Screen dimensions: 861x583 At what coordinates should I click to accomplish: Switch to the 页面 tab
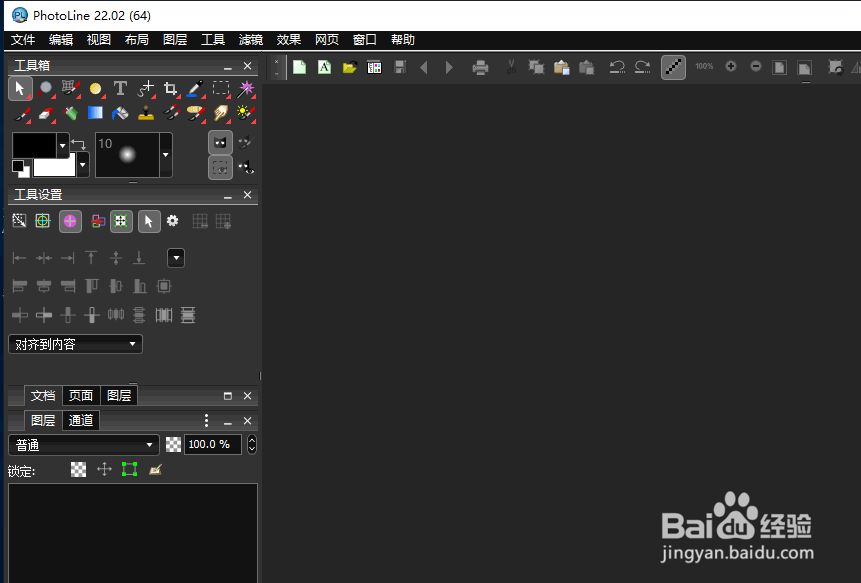click(81, 395)
